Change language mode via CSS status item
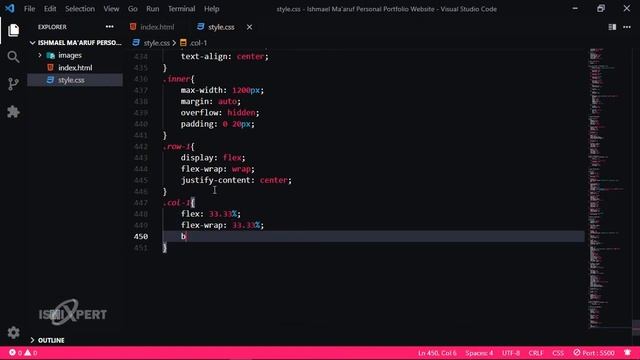 tap(558, 353)
